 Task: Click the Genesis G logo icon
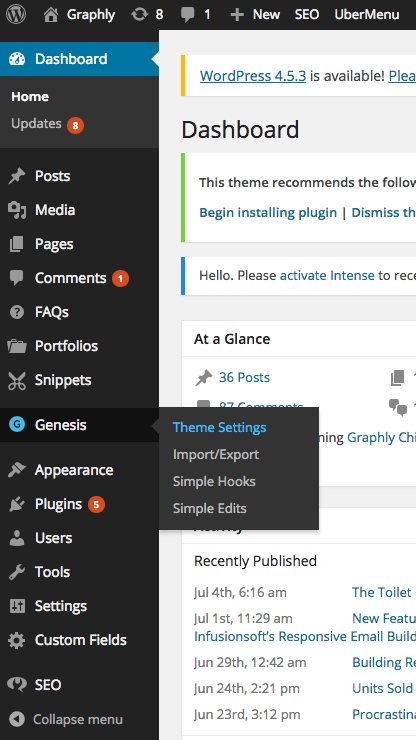point(17,425)
